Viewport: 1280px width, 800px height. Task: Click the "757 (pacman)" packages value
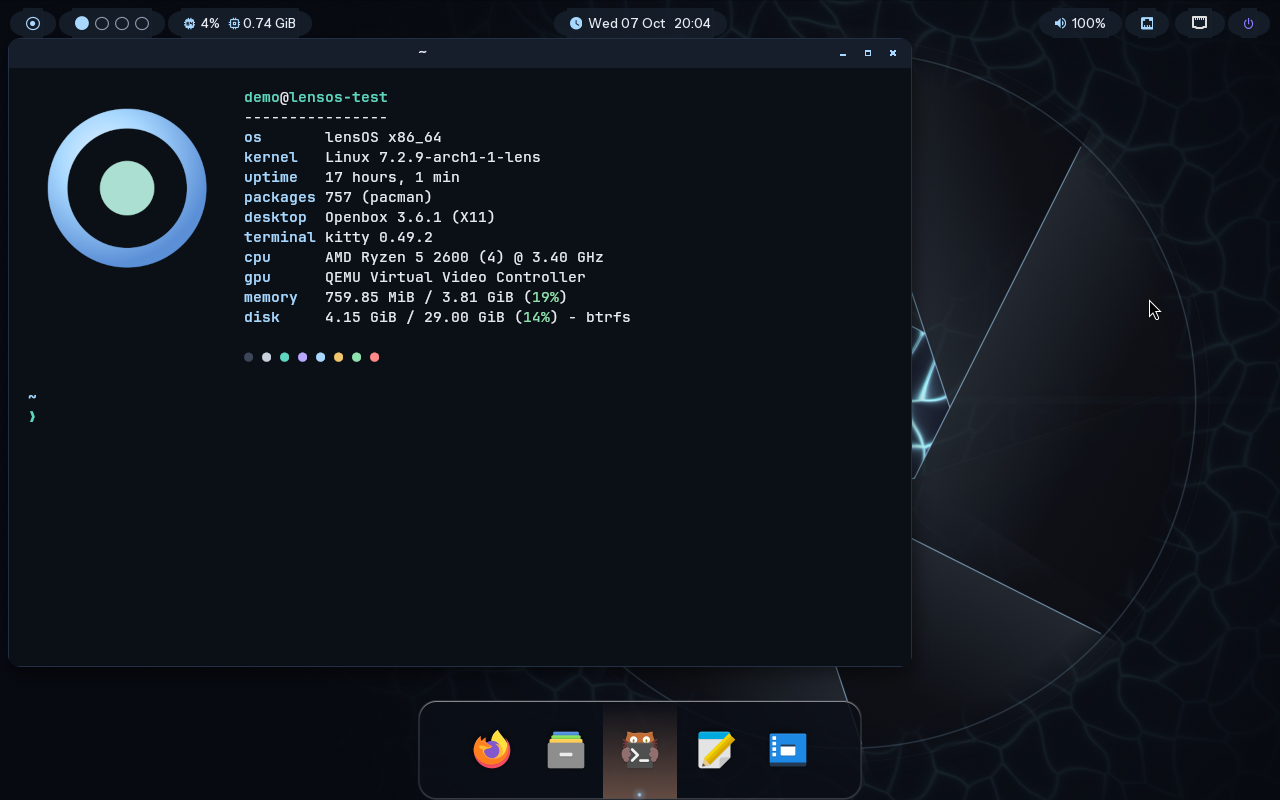coord(379,197)
